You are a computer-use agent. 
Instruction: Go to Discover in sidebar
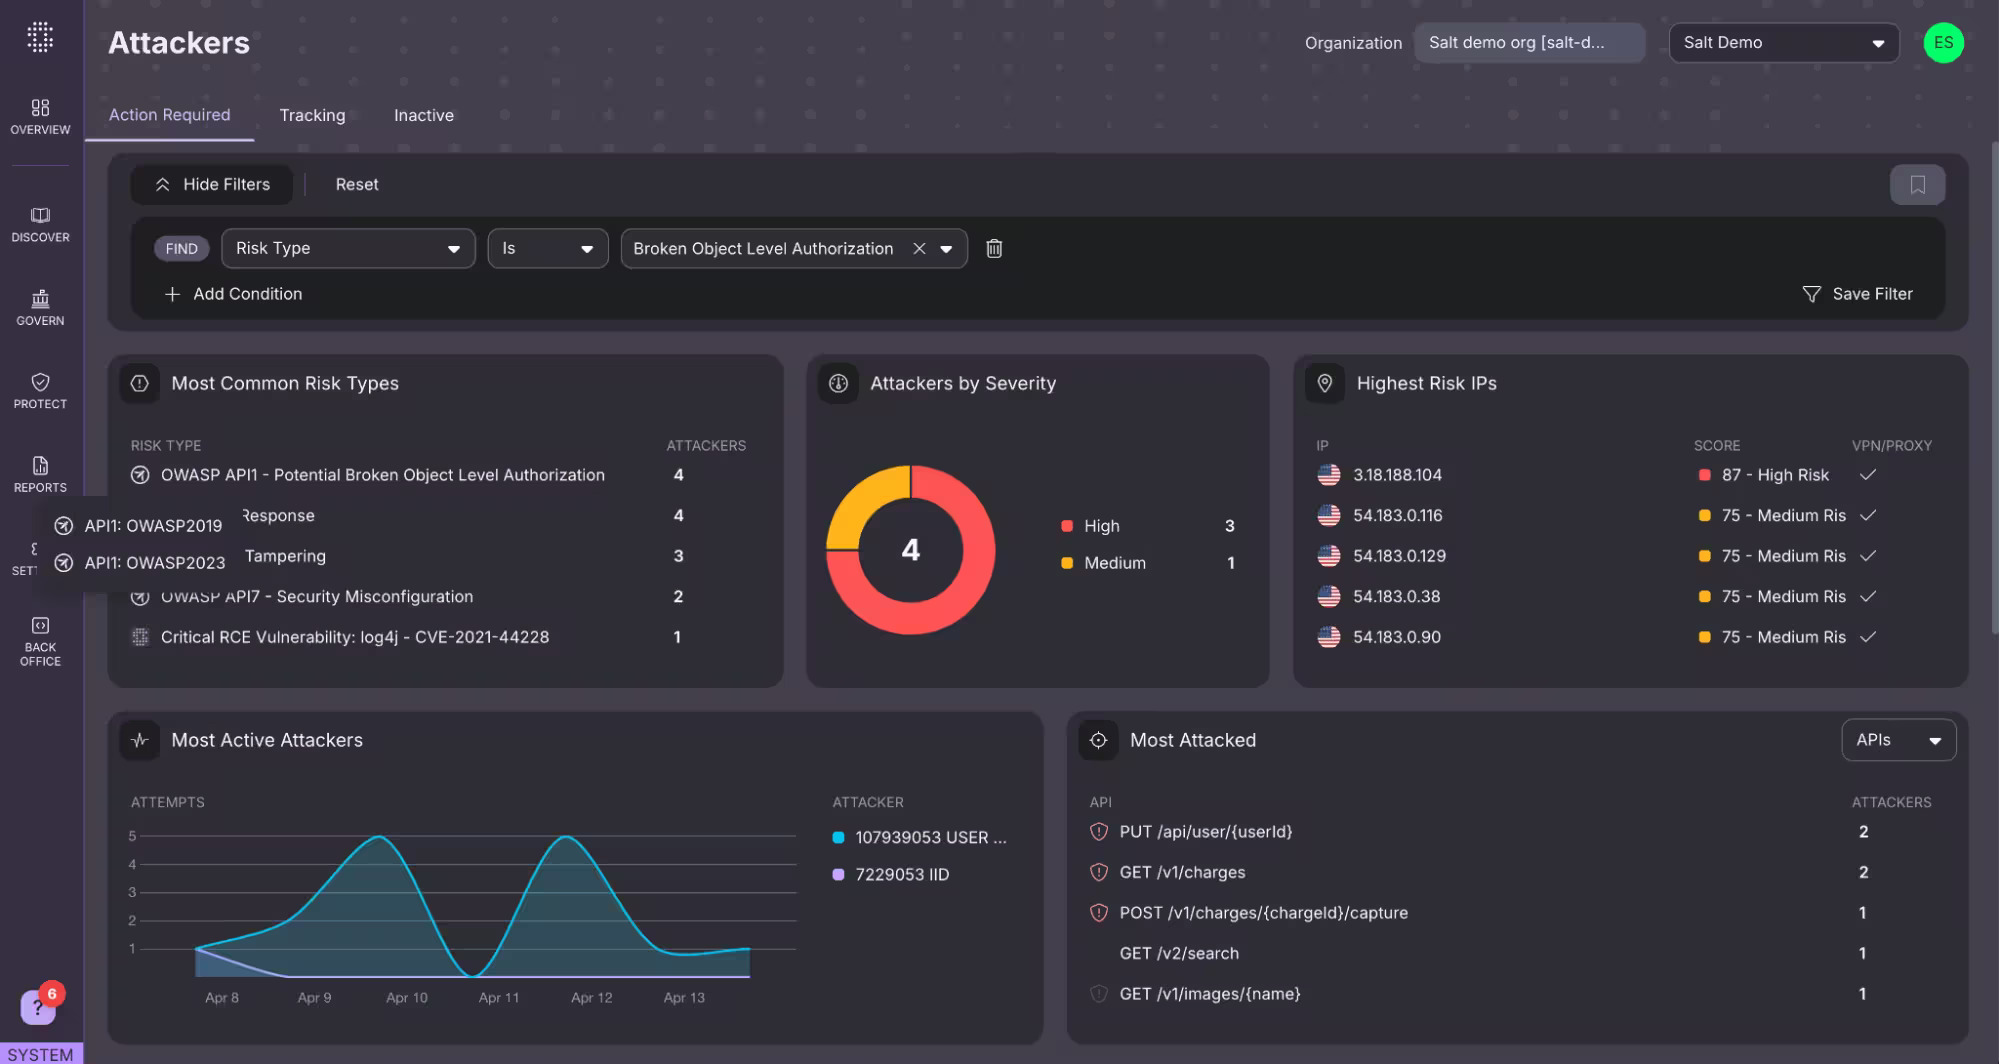(x=40, y=224)
